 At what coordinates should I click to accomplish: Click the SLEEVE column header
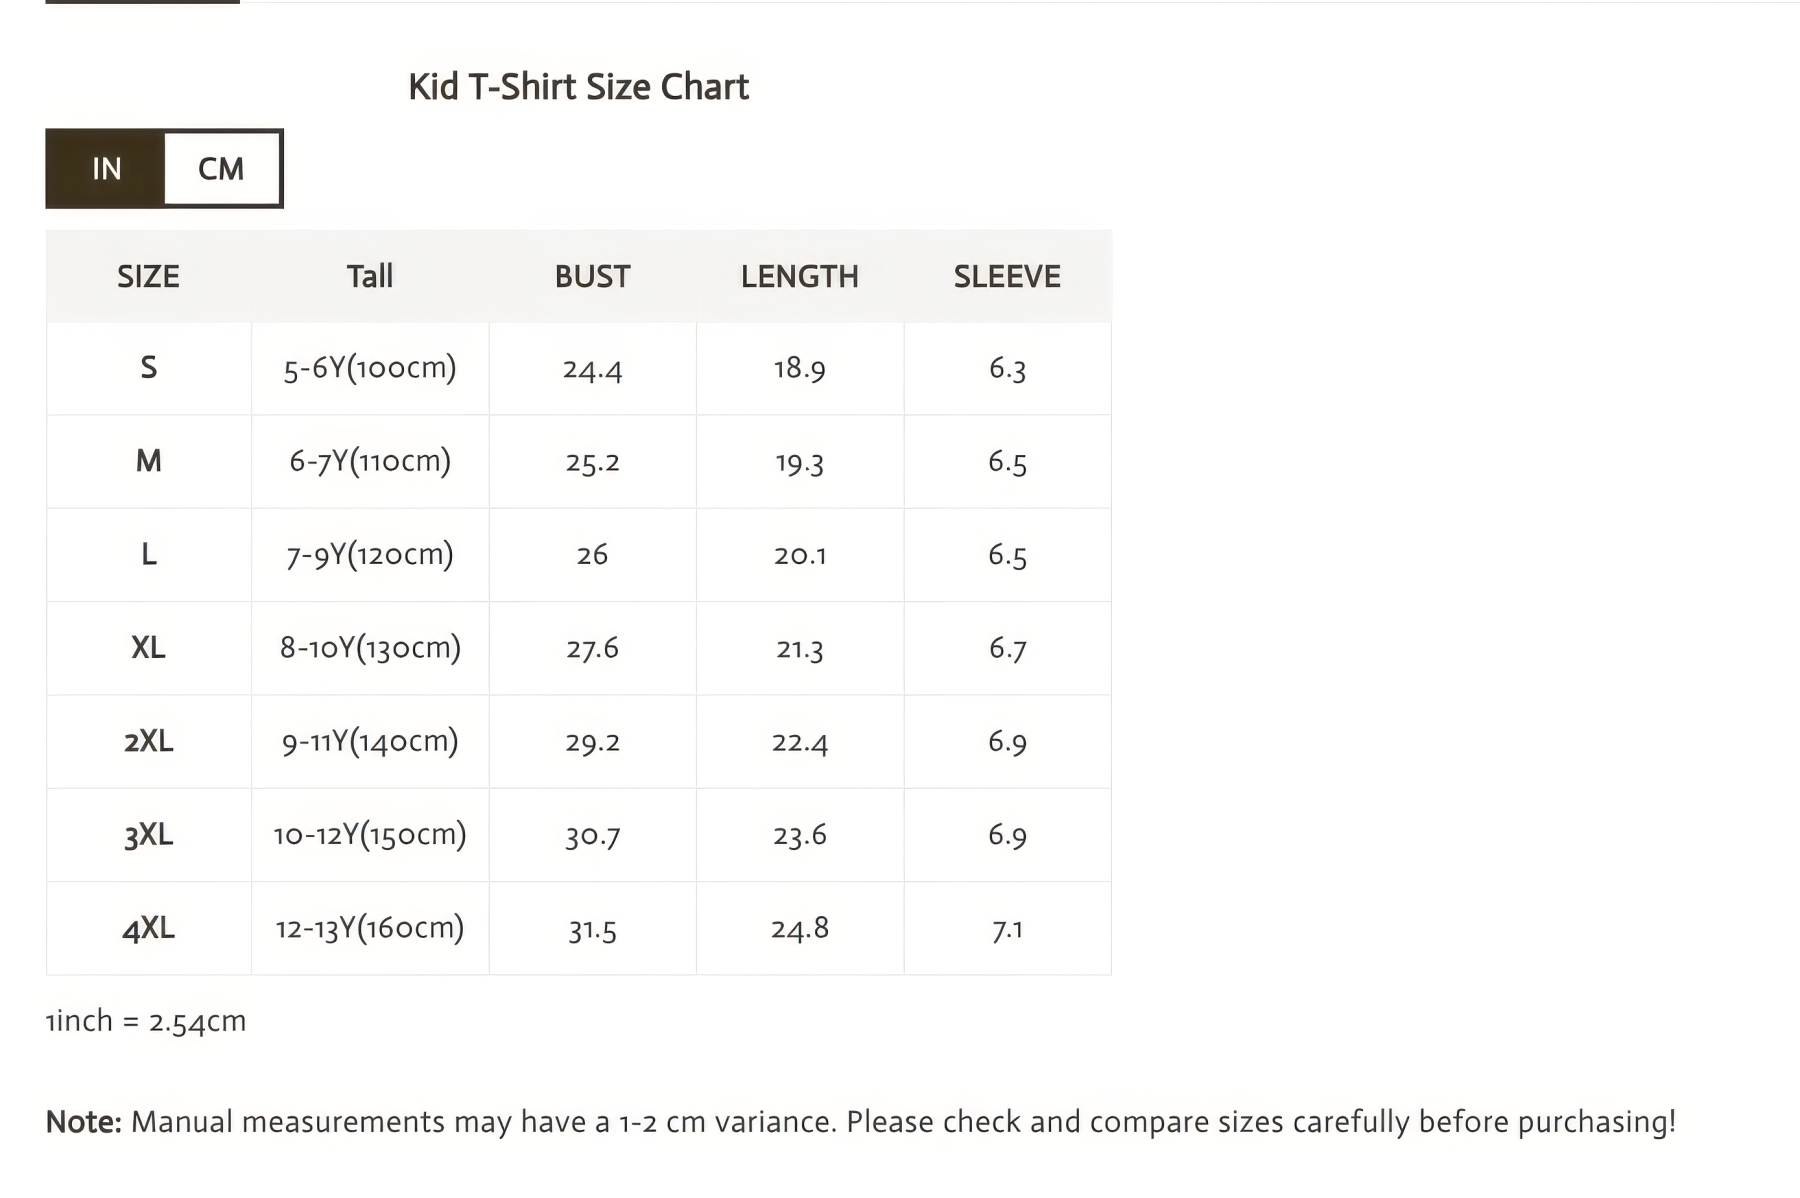[1007, 276]
